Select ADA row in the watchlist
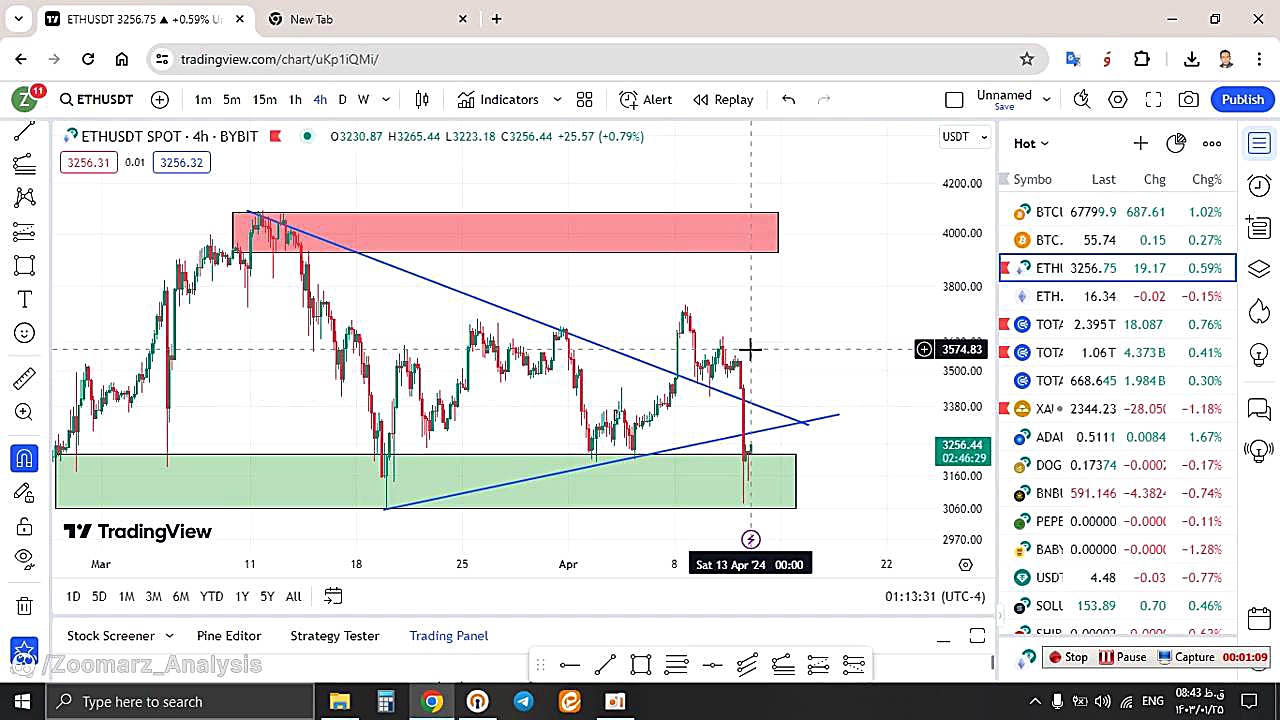The width and height of the screenshot is (1280, 720). 1118,437
